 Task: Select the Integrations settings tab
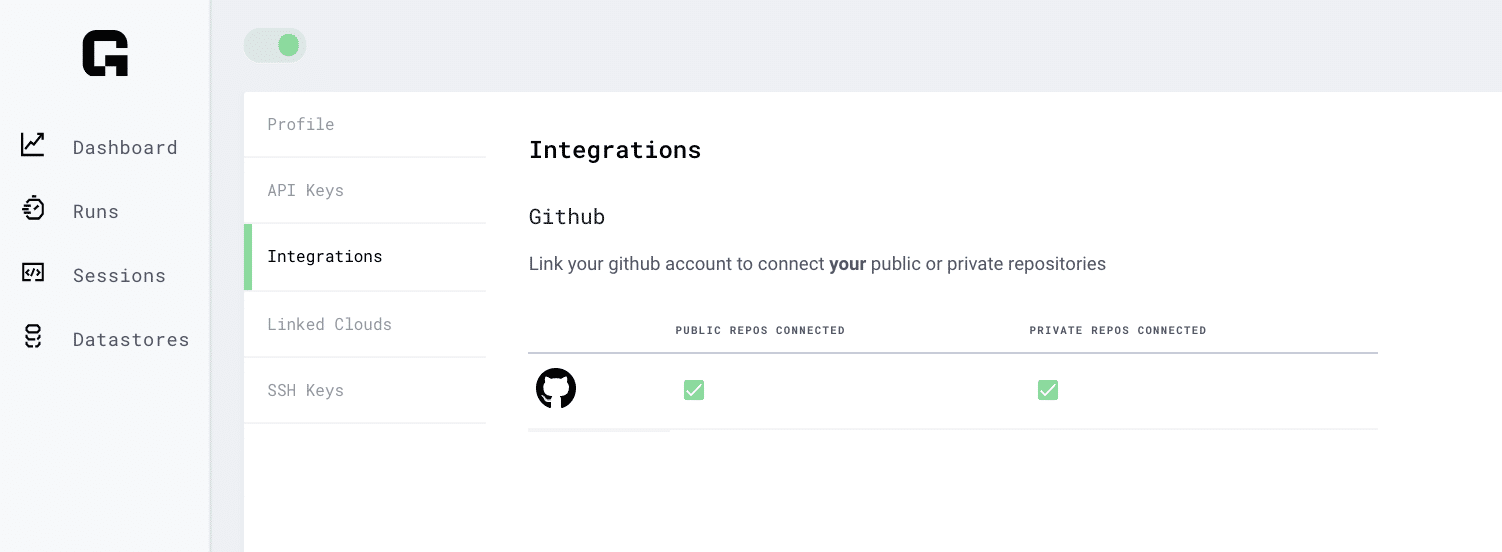325,257
